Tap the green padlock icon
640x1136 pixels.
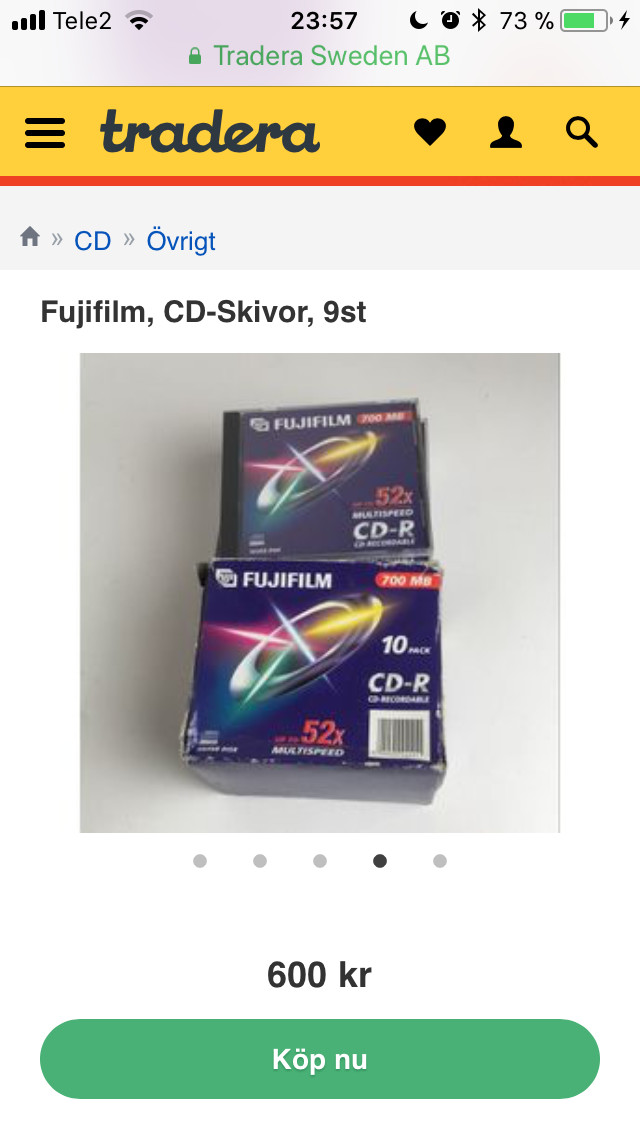[194, 57]
